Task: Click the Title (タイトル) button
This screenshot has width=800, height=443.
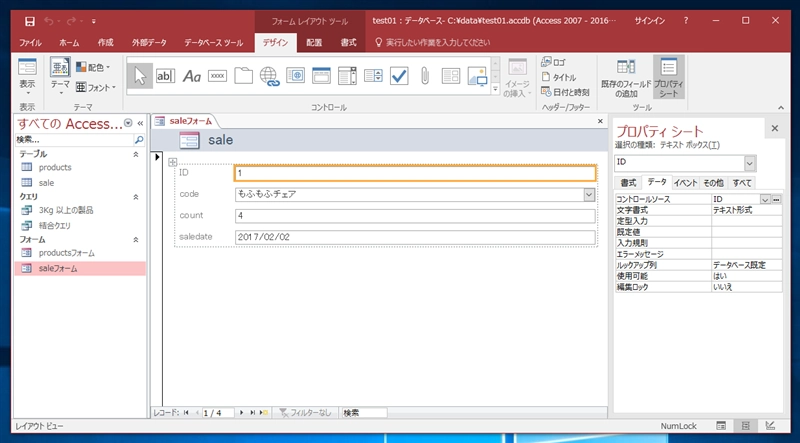Action: tap(559, 78)
